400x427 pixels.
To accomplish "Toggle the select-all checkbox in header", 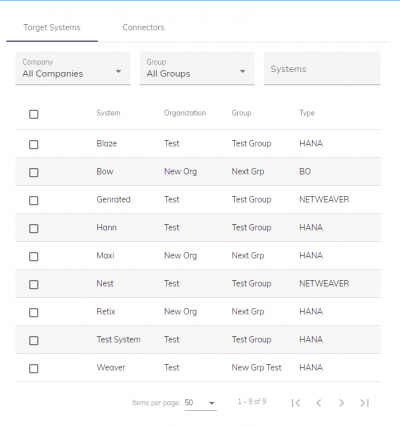I will [34, 114].
